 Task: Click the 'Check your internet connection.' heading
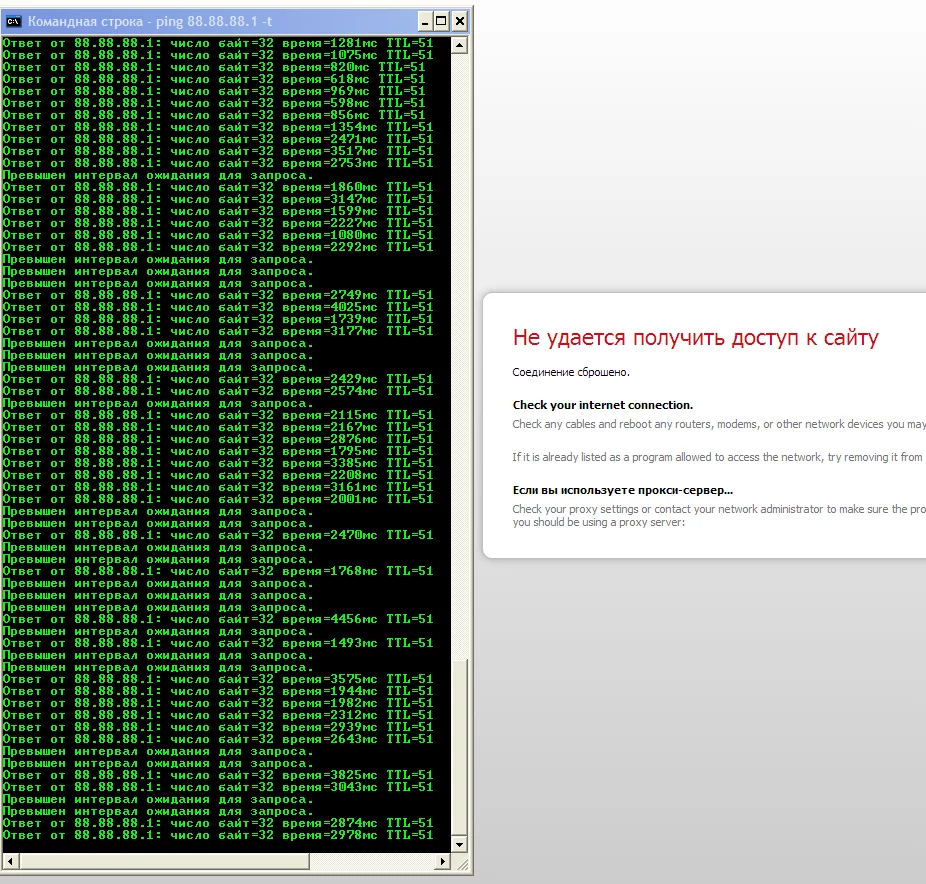coord(603,405)
